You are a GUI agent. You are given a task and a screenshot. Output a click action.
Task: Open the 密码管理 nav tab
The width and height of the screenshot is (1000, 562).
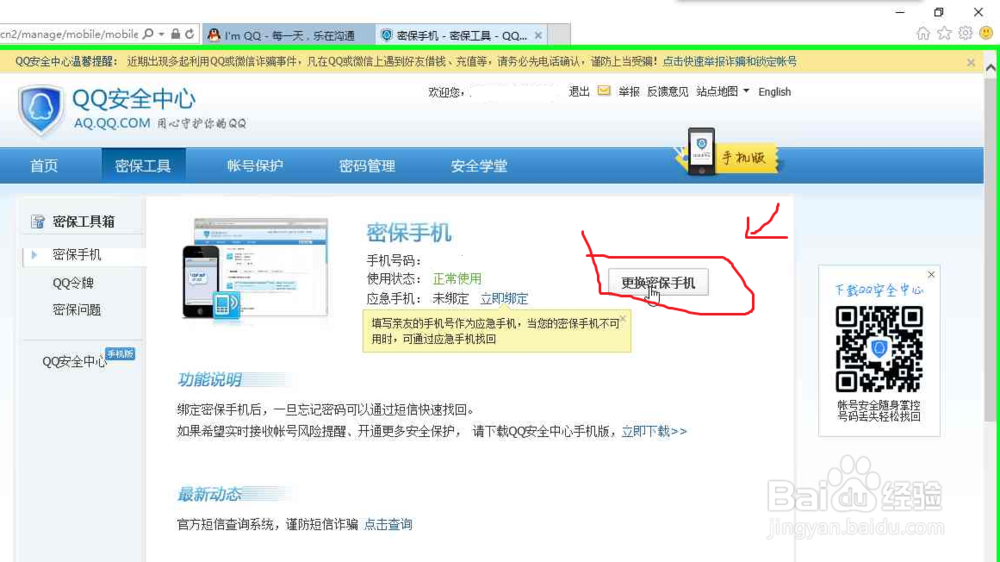coord(367,166)
